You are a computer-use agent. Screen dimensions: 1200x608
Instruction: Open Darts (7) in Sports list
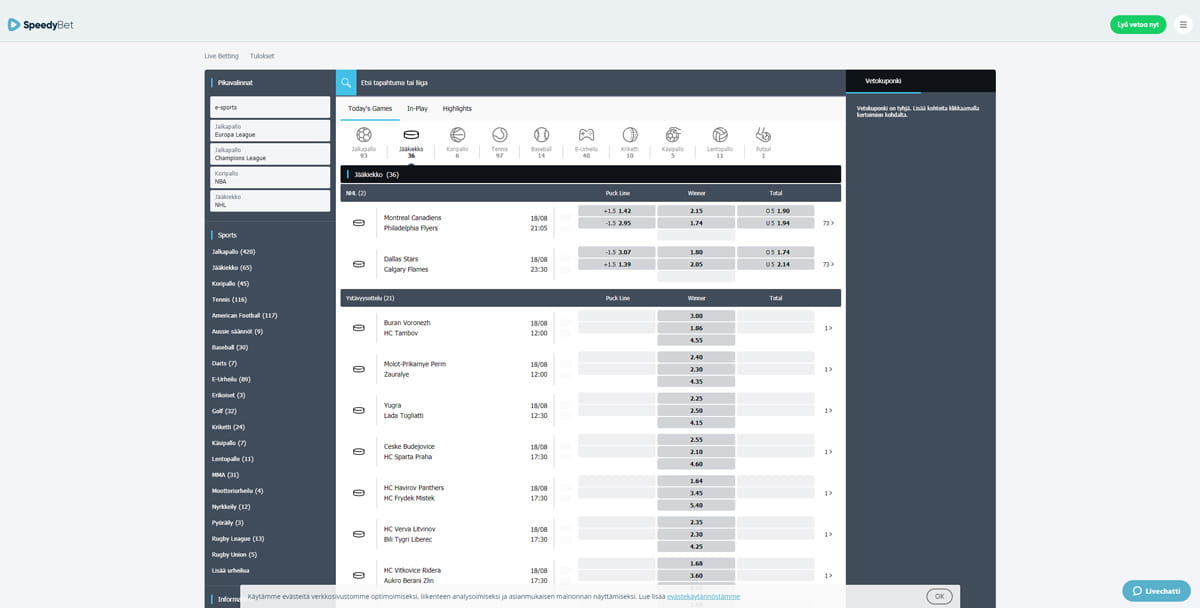click(x=224, y=363)
